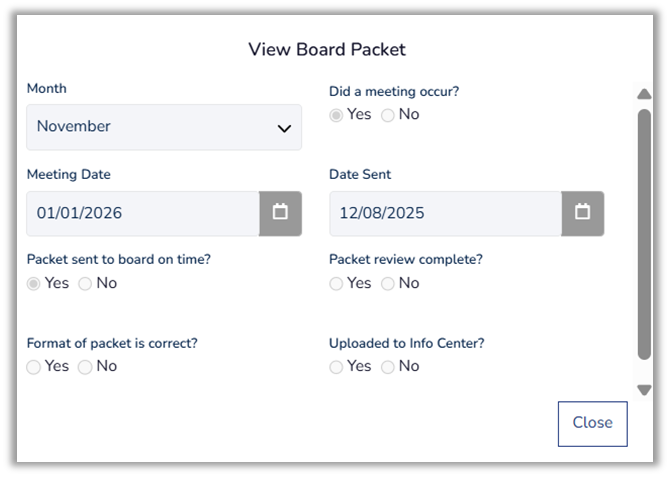Mark Packet review complete as No
Image resolution: width=670 pixels, height=477 pixels.
click(388, 284)
